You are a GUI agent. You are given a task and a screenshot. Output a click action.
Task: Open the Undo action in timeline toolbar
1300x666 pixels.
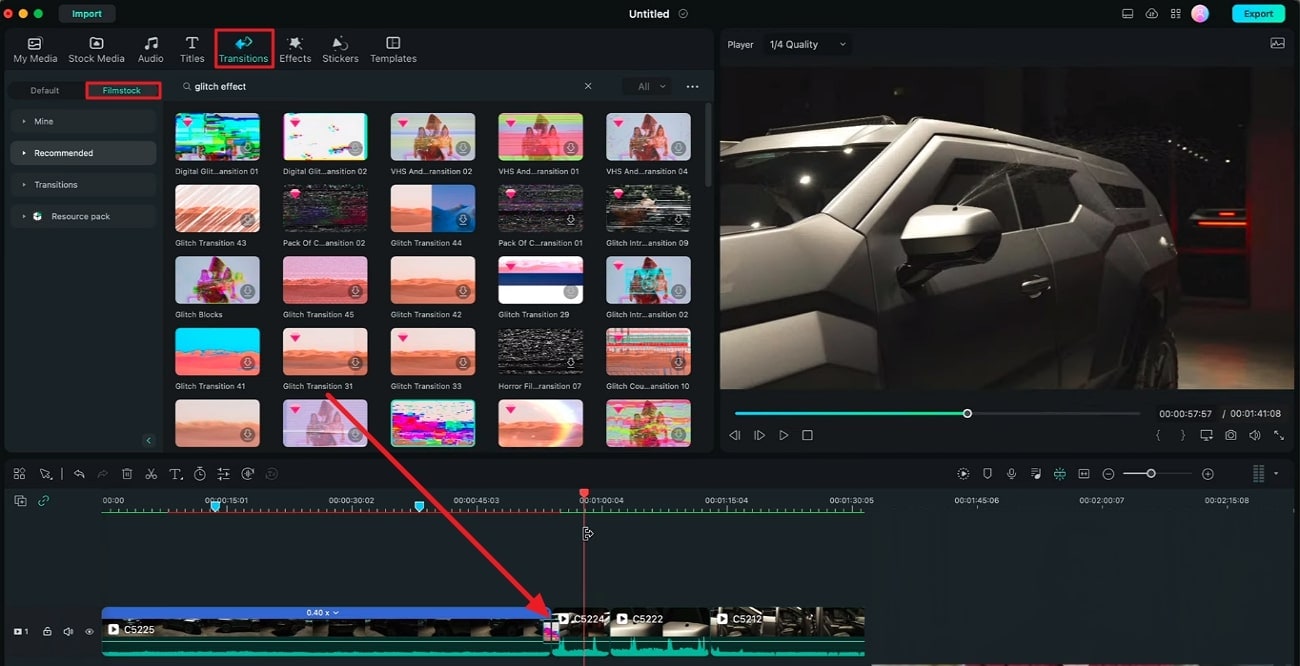[x=79, y=474]
